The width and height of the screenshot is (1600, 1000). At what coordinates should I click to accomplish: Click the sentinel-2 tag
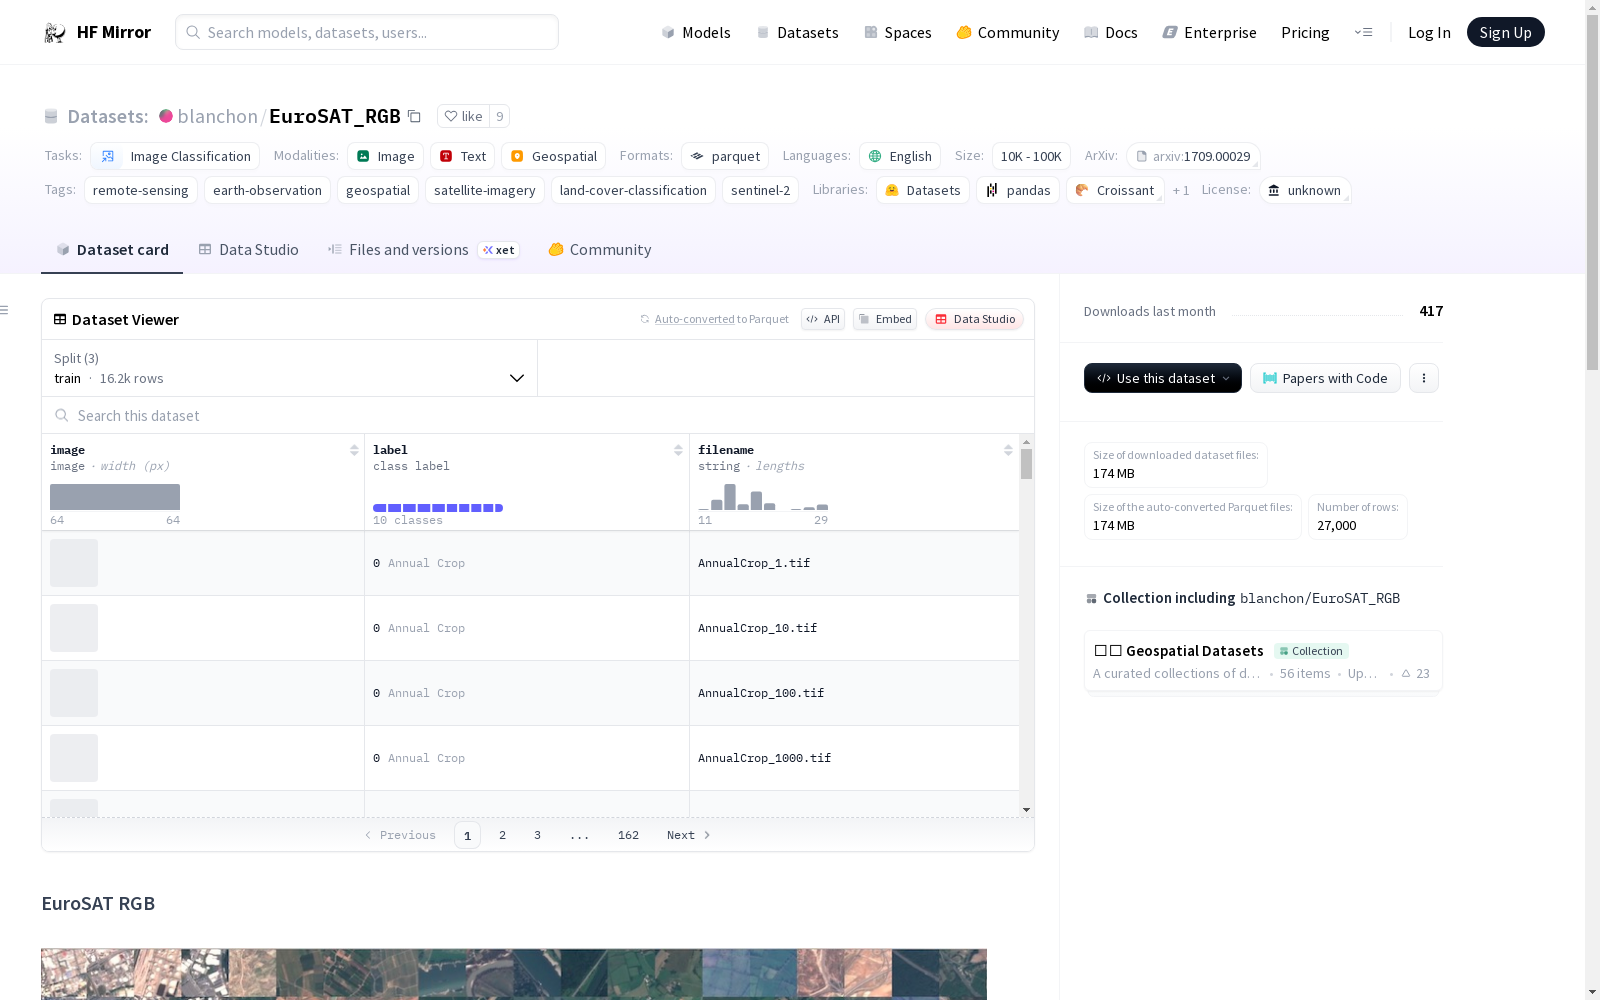pos(760,190)
